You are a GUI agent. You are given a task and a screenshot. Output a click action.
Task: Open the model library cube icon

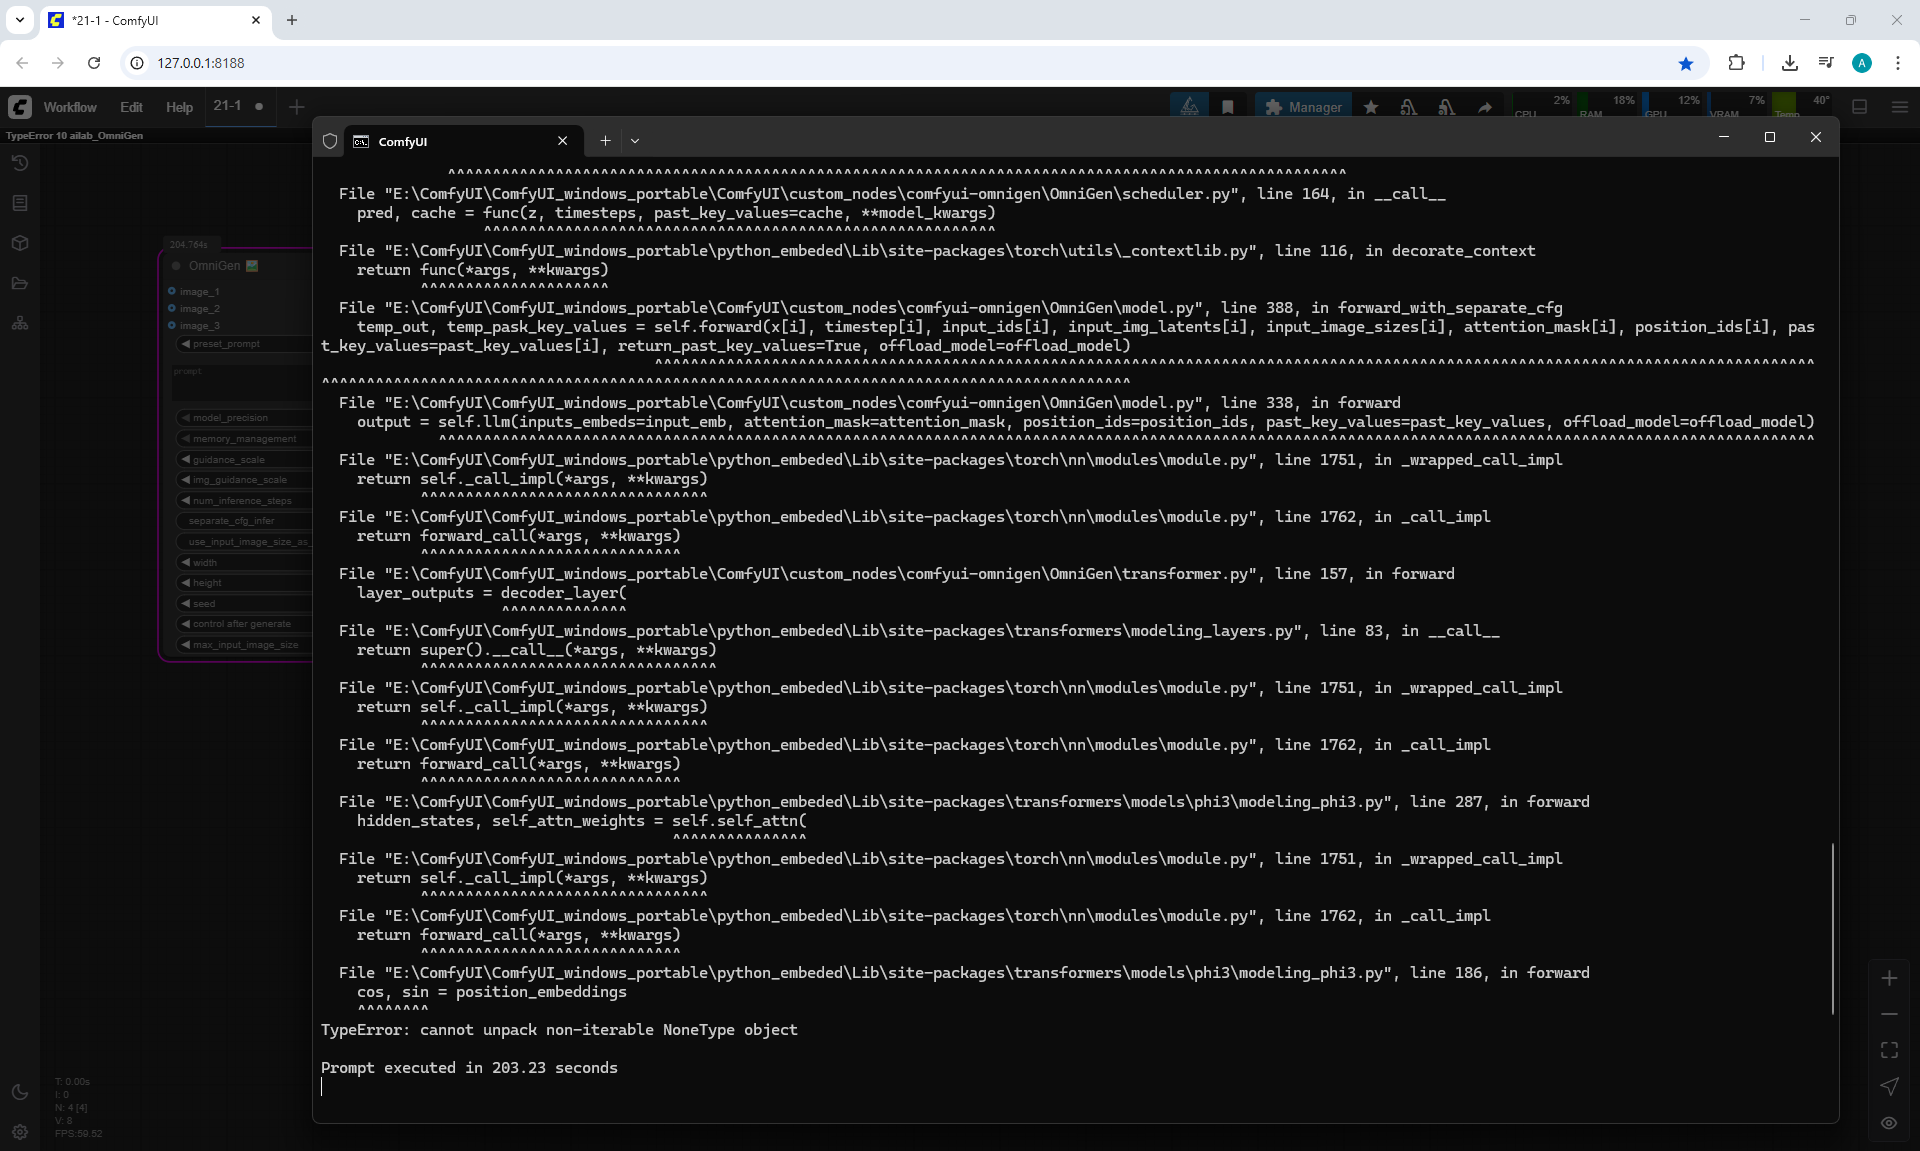[20, 243]
